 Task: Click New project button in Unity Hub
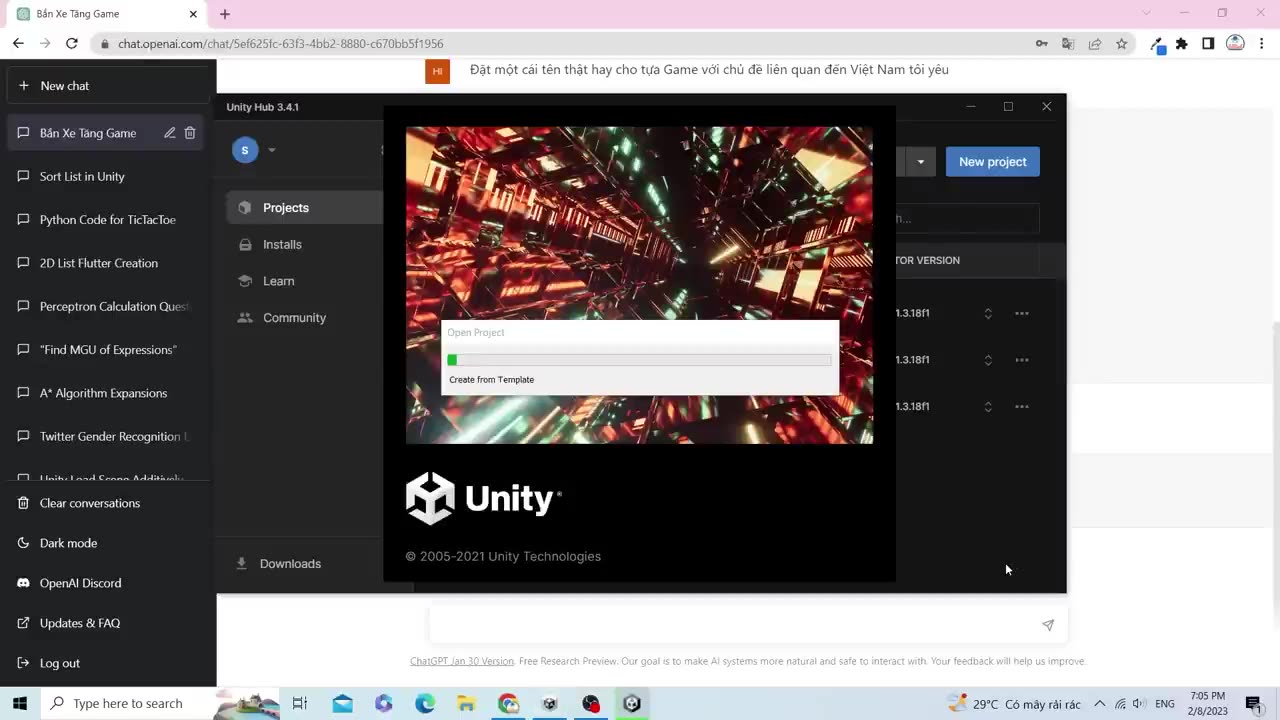pos(993,162)
